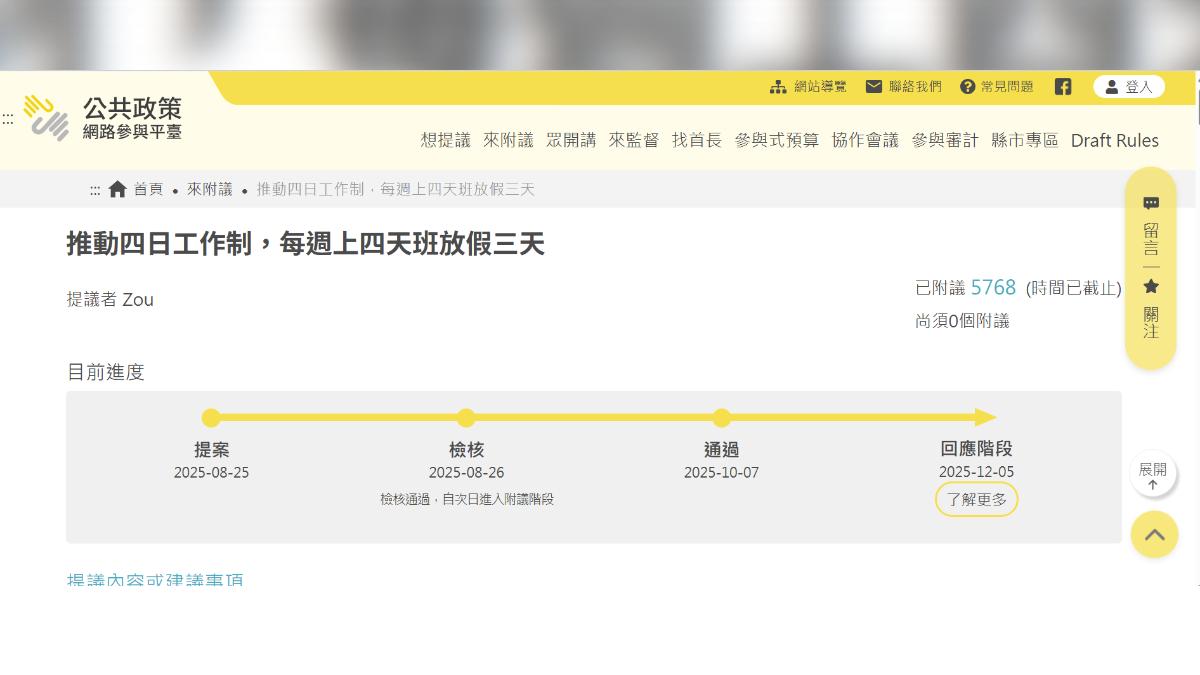Select 來附議 in the navigation menu

pos(508,140)
